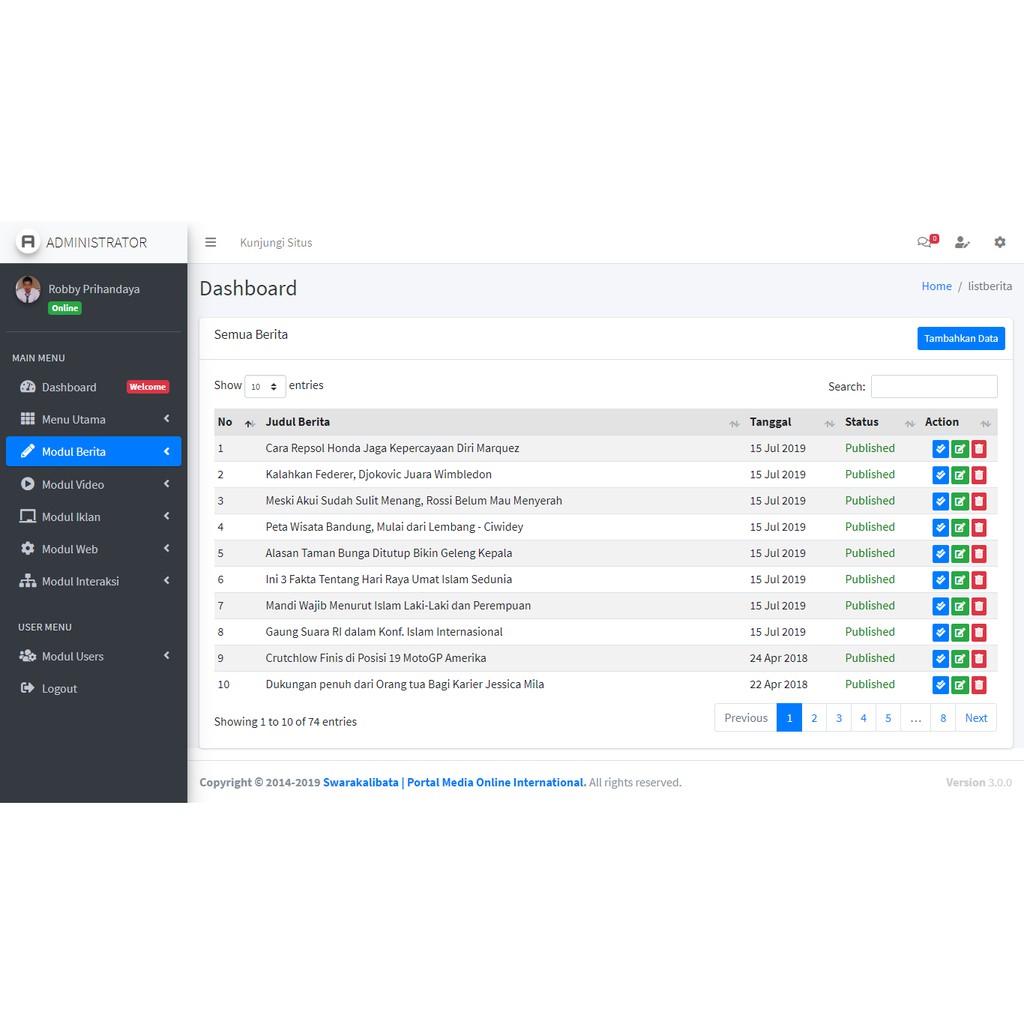Open the Kunjungi Situs link
This screenshot has height=1024, width=1024.
(276, 243)
